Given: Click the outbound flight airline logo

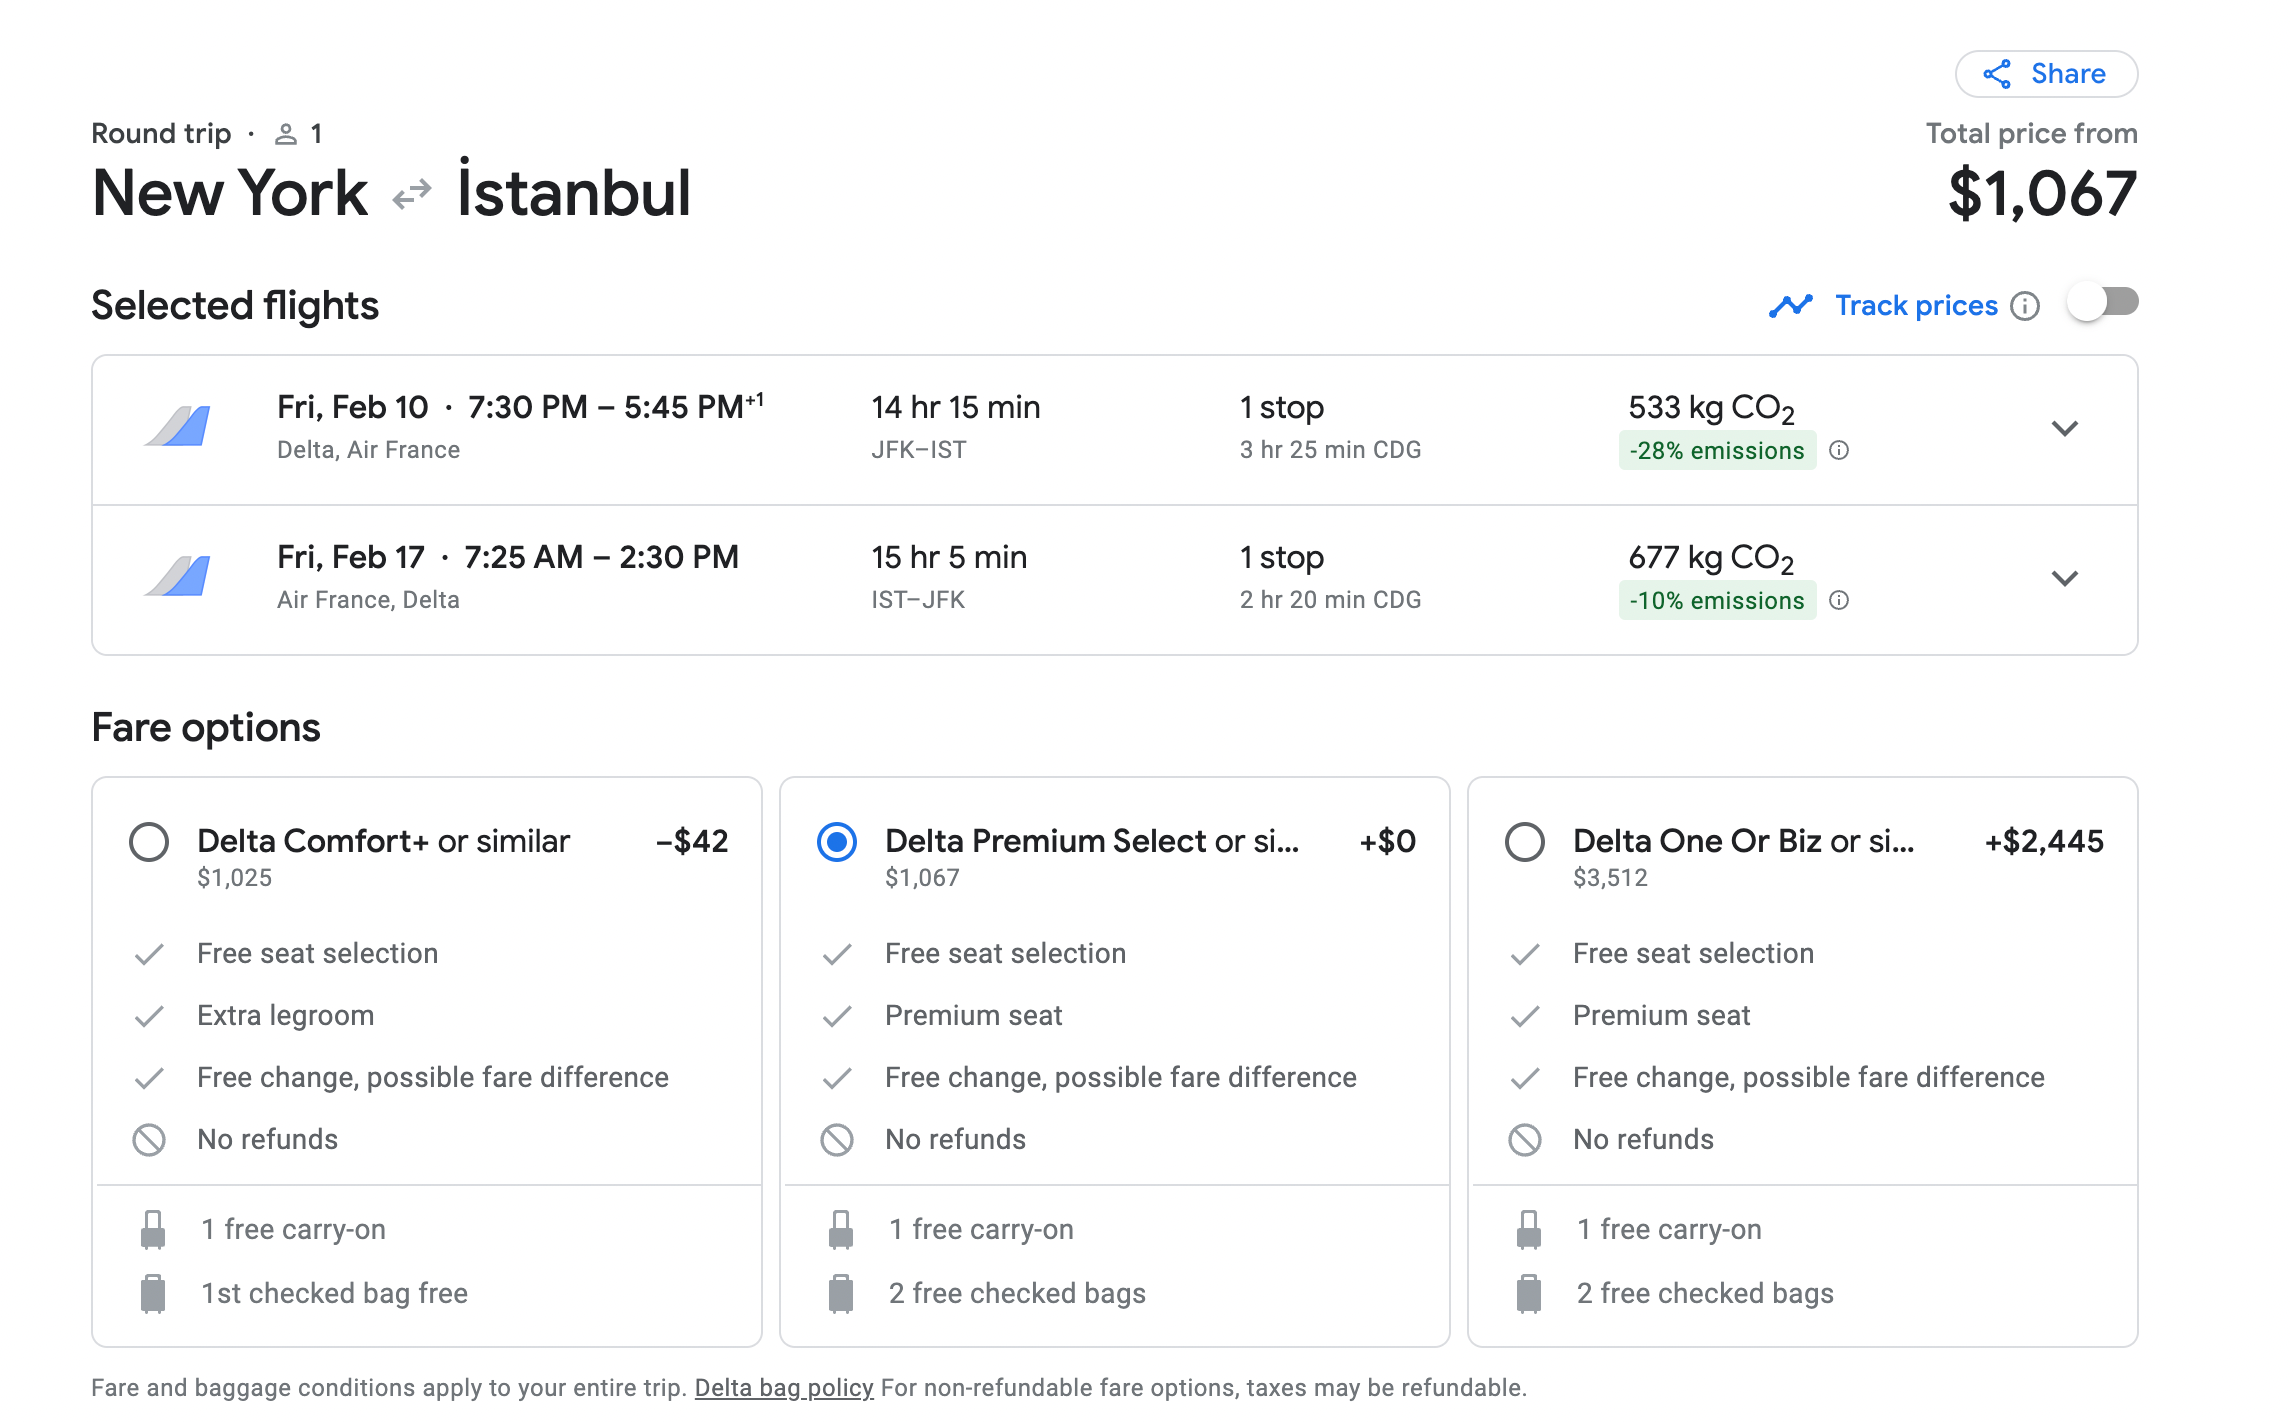Looking at the screenshot, I should [179, 427].
